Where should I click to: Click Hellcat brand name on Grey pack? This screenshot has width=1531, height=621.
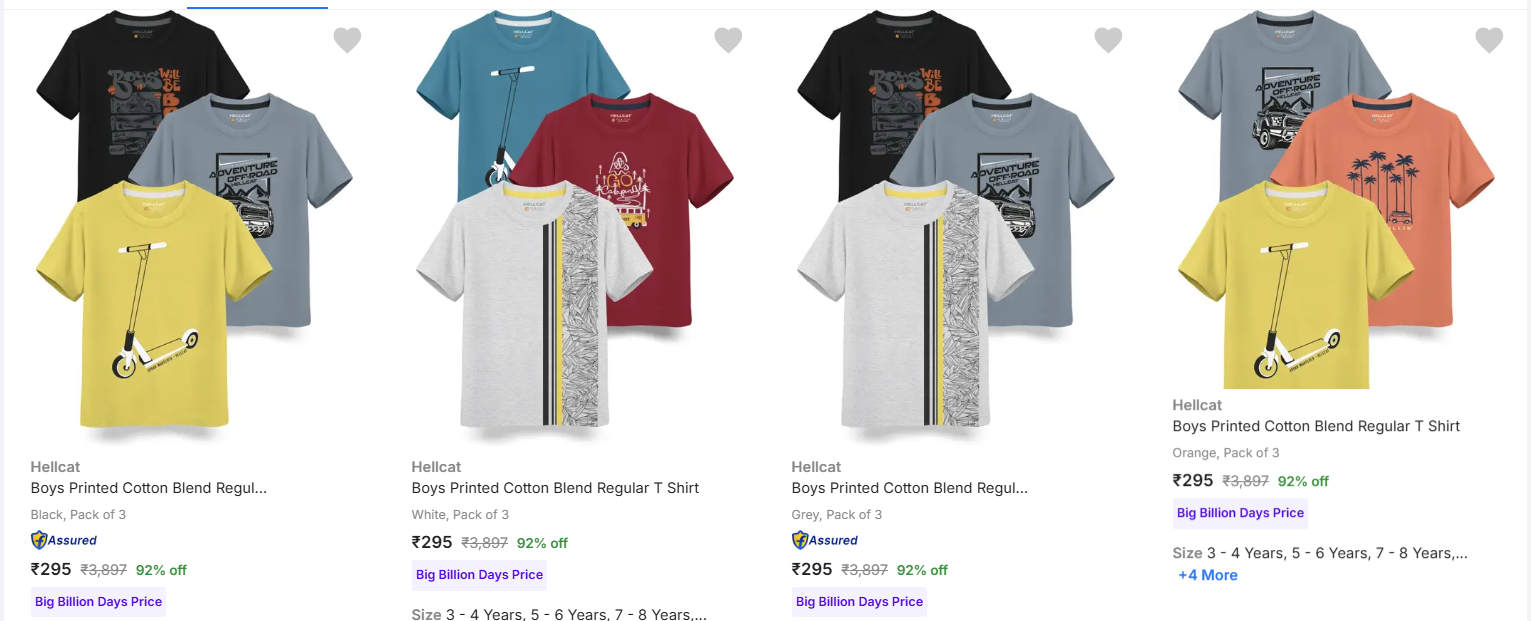(x=816, y=467)
